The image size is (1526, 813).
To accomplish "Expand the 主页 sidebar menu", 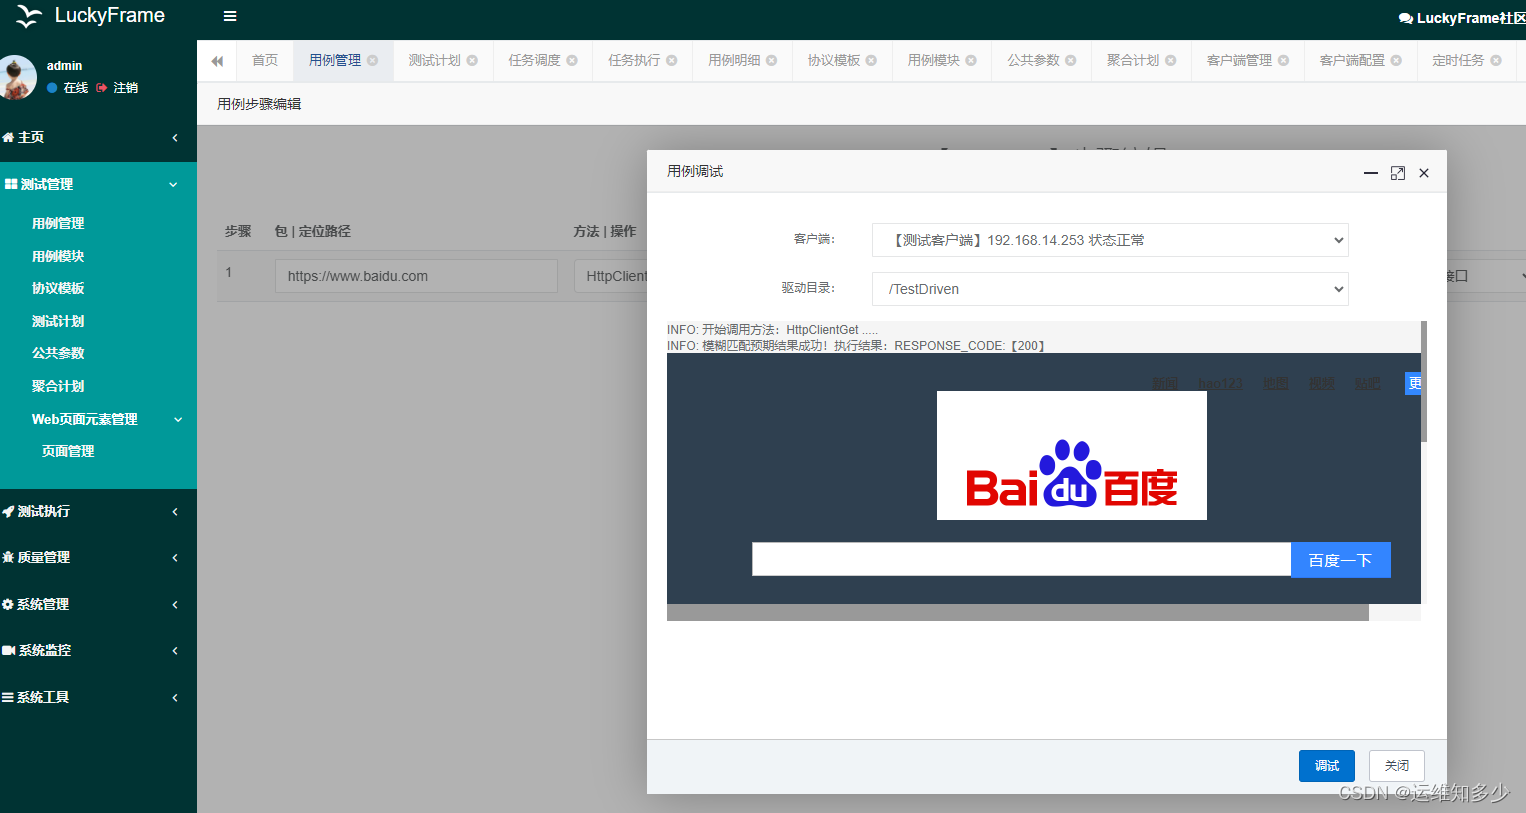I will click(x=98, y=137).
